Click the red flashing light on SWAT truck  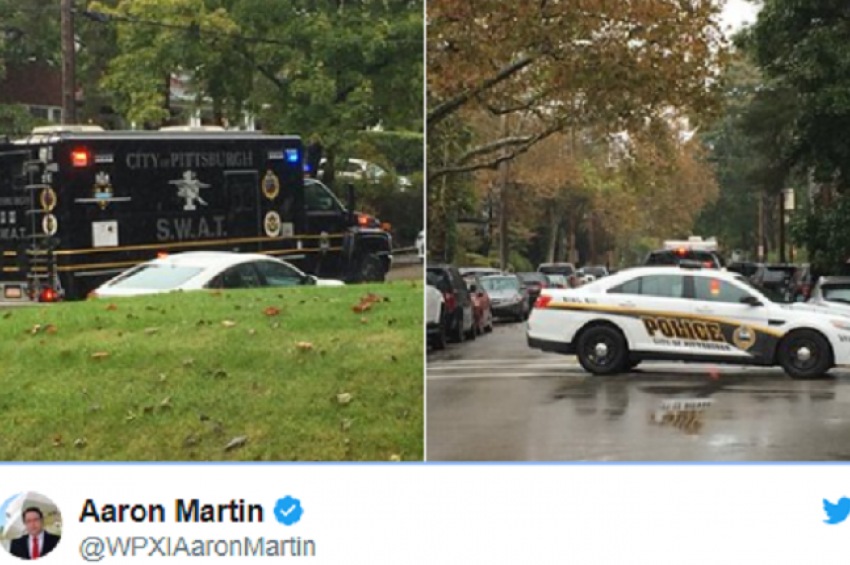click(80, 158)
